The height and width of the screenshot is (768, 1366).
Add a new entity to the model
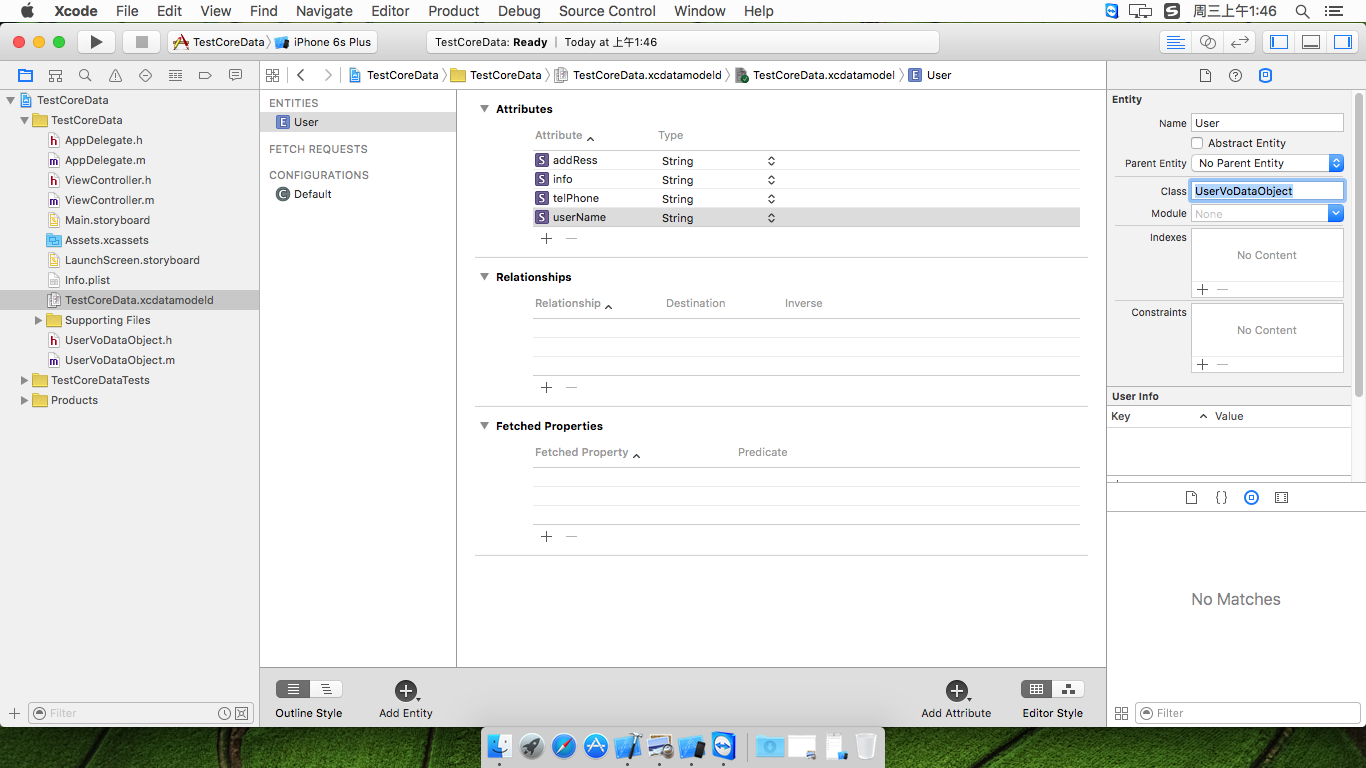(405, 691)
